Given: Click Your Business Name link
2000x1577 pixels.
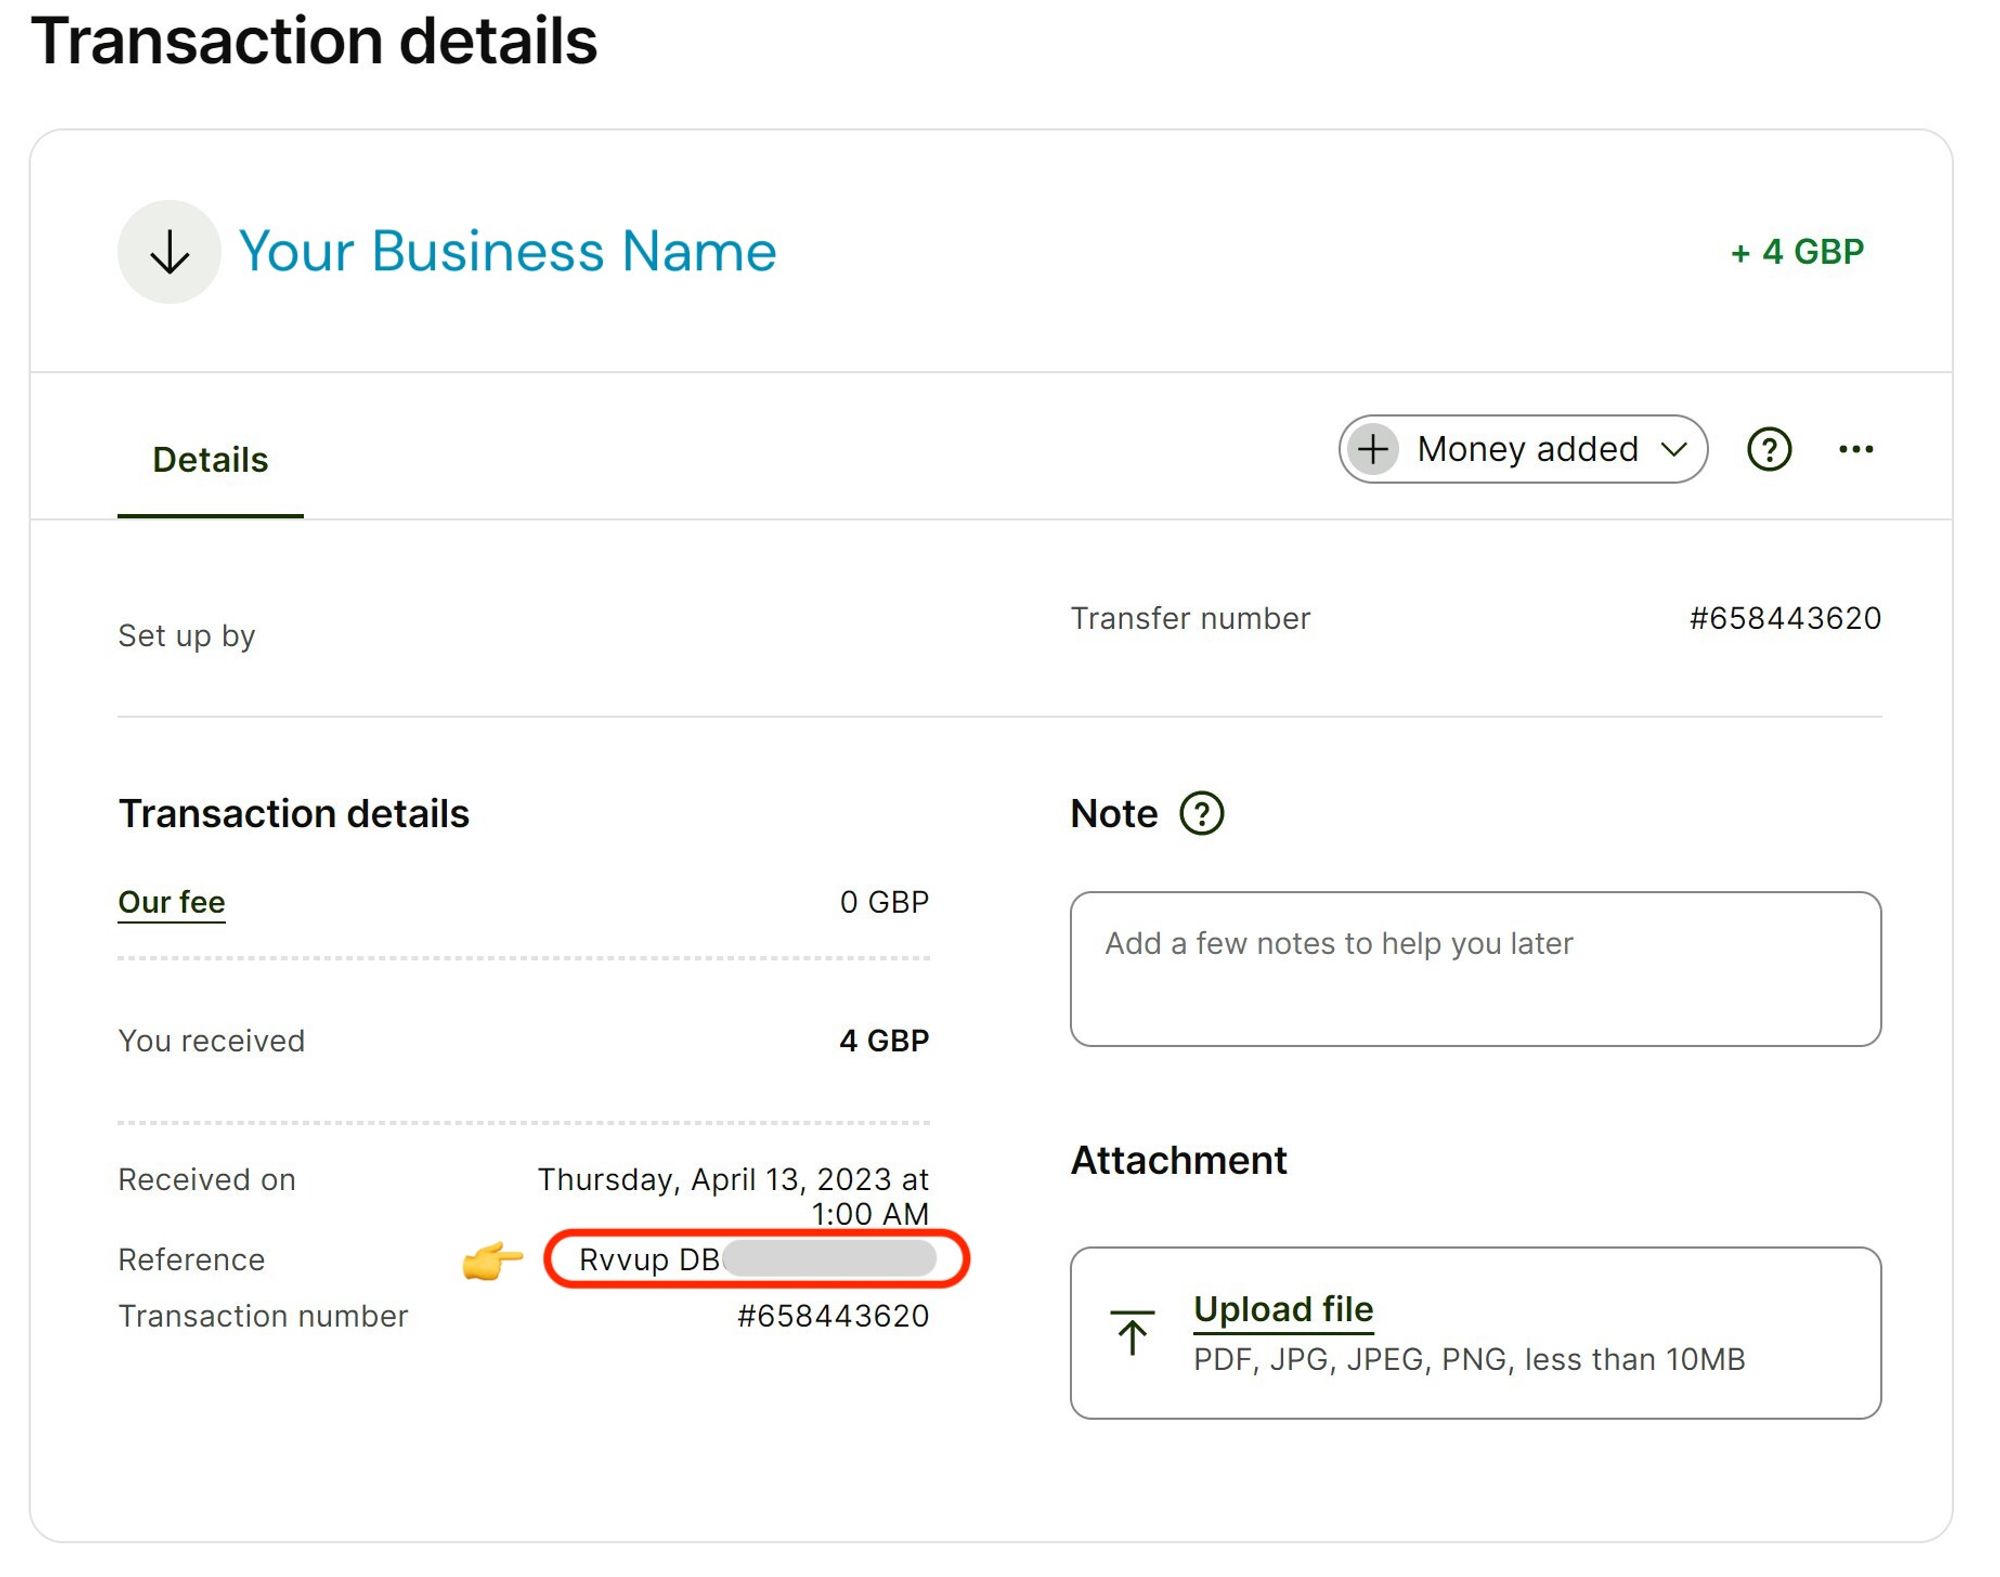Looking at the screenshot, I should tap(507, 251).
